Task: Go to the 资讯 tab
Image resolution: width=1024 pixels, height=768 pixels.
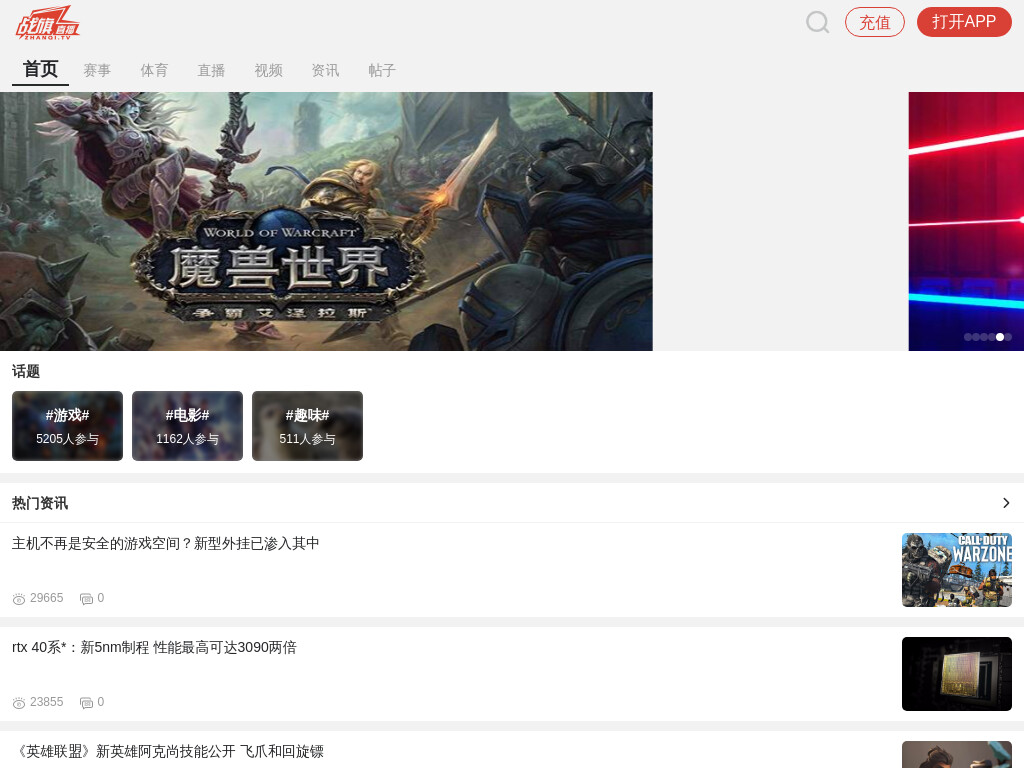Action: [325, 70]
